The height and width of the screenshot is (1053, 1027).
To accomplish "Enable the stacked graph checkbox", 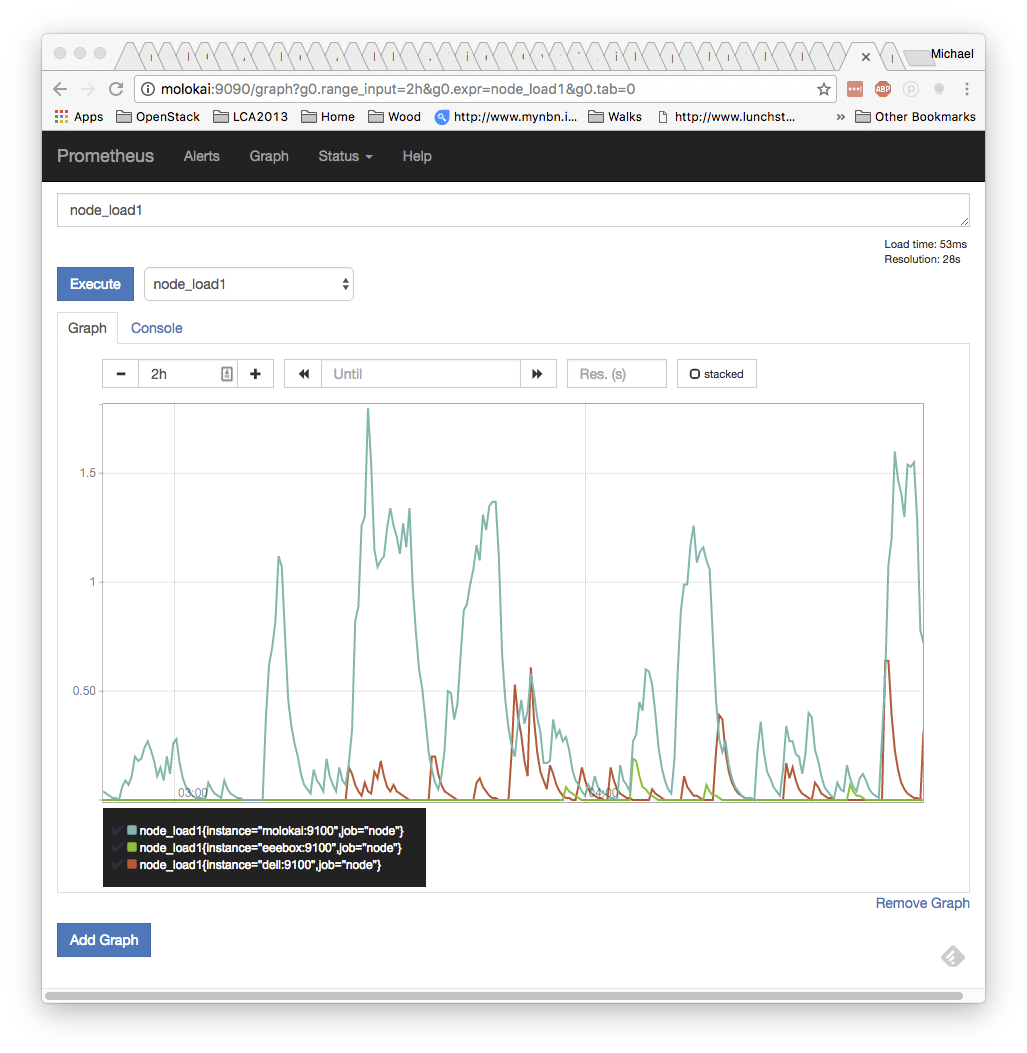I will pos(695,373).
